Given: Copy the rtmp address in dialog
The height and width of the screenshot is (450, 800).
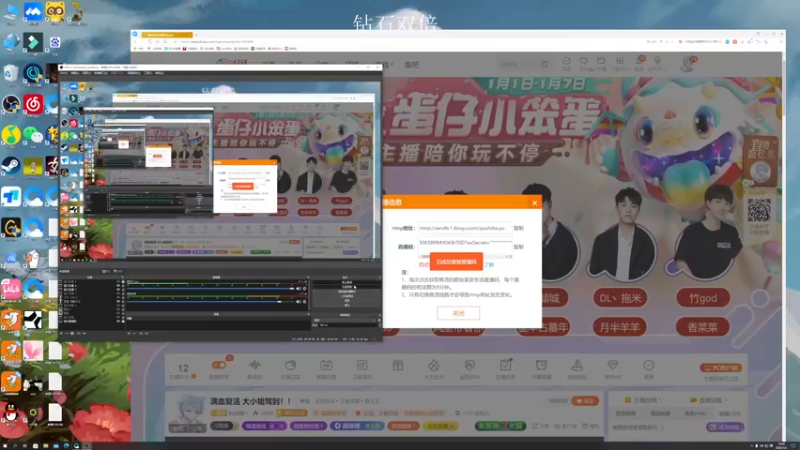Looking at the screenshot, I should coord(518,228).
